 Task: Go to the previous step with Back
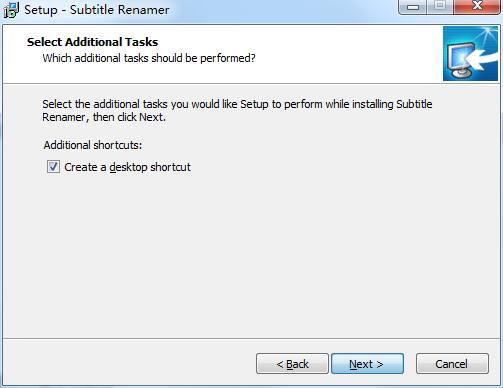point(292,364)
